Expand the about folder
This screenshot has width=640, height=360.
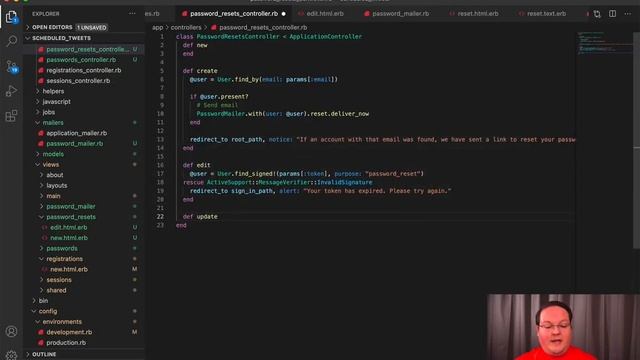pos(55,175)
